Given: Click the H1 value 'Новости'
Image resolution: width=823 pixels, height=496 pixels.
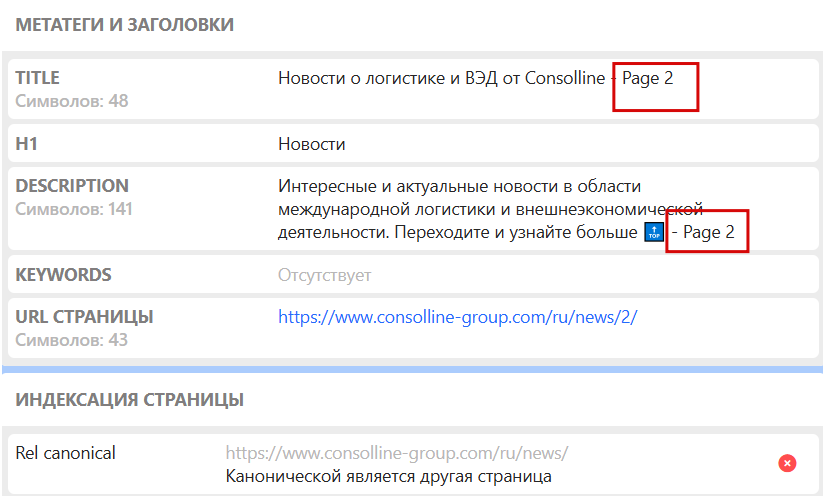Looking at the screenshot, I should [312, 144].
